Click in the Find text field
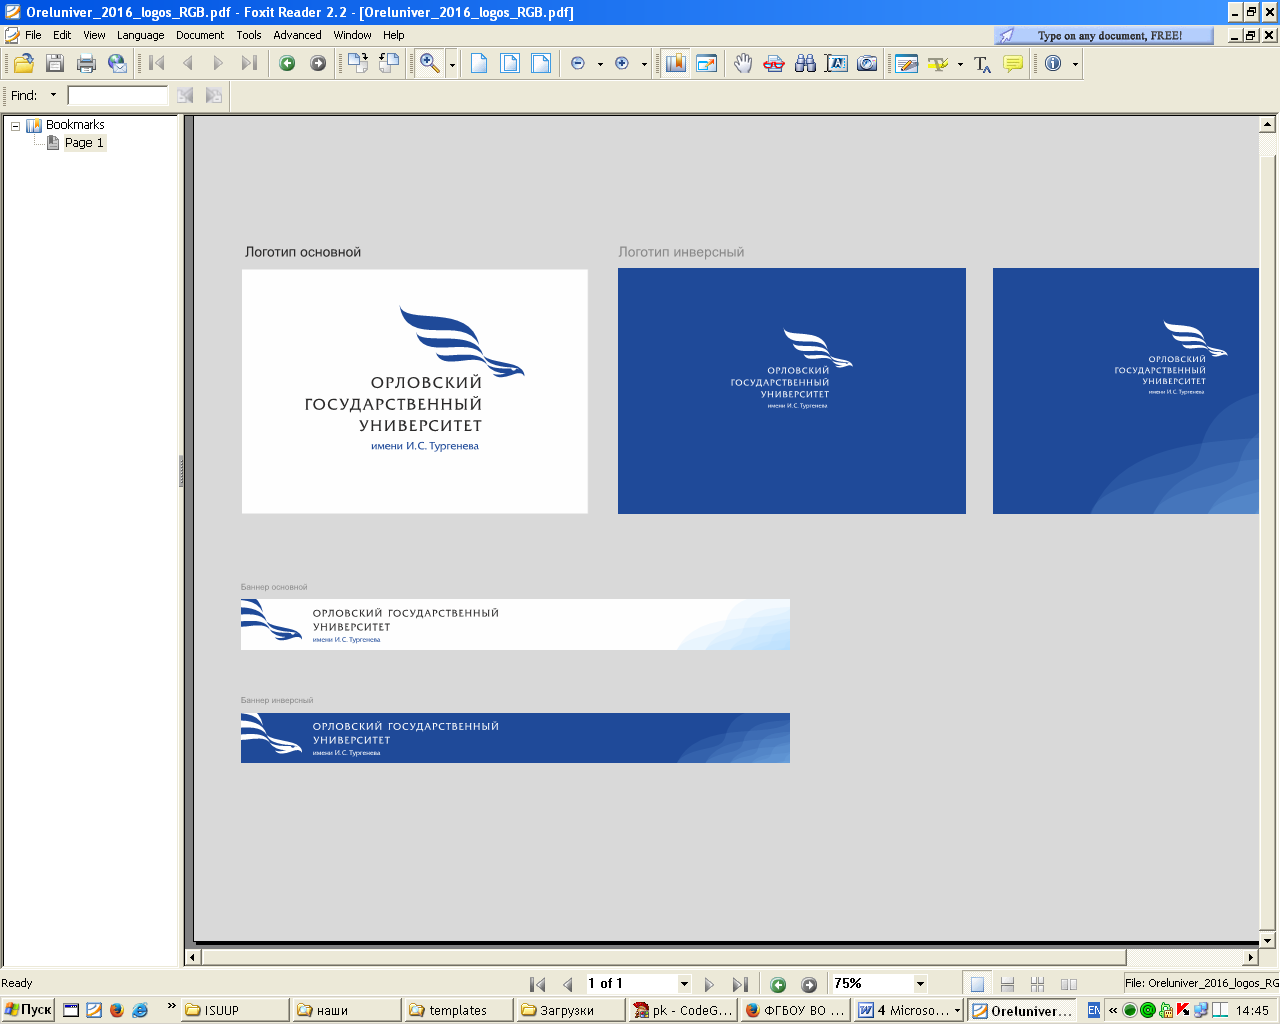Image resolution: width=1280 pixels, height=1024 pixels. click(118, 96)
